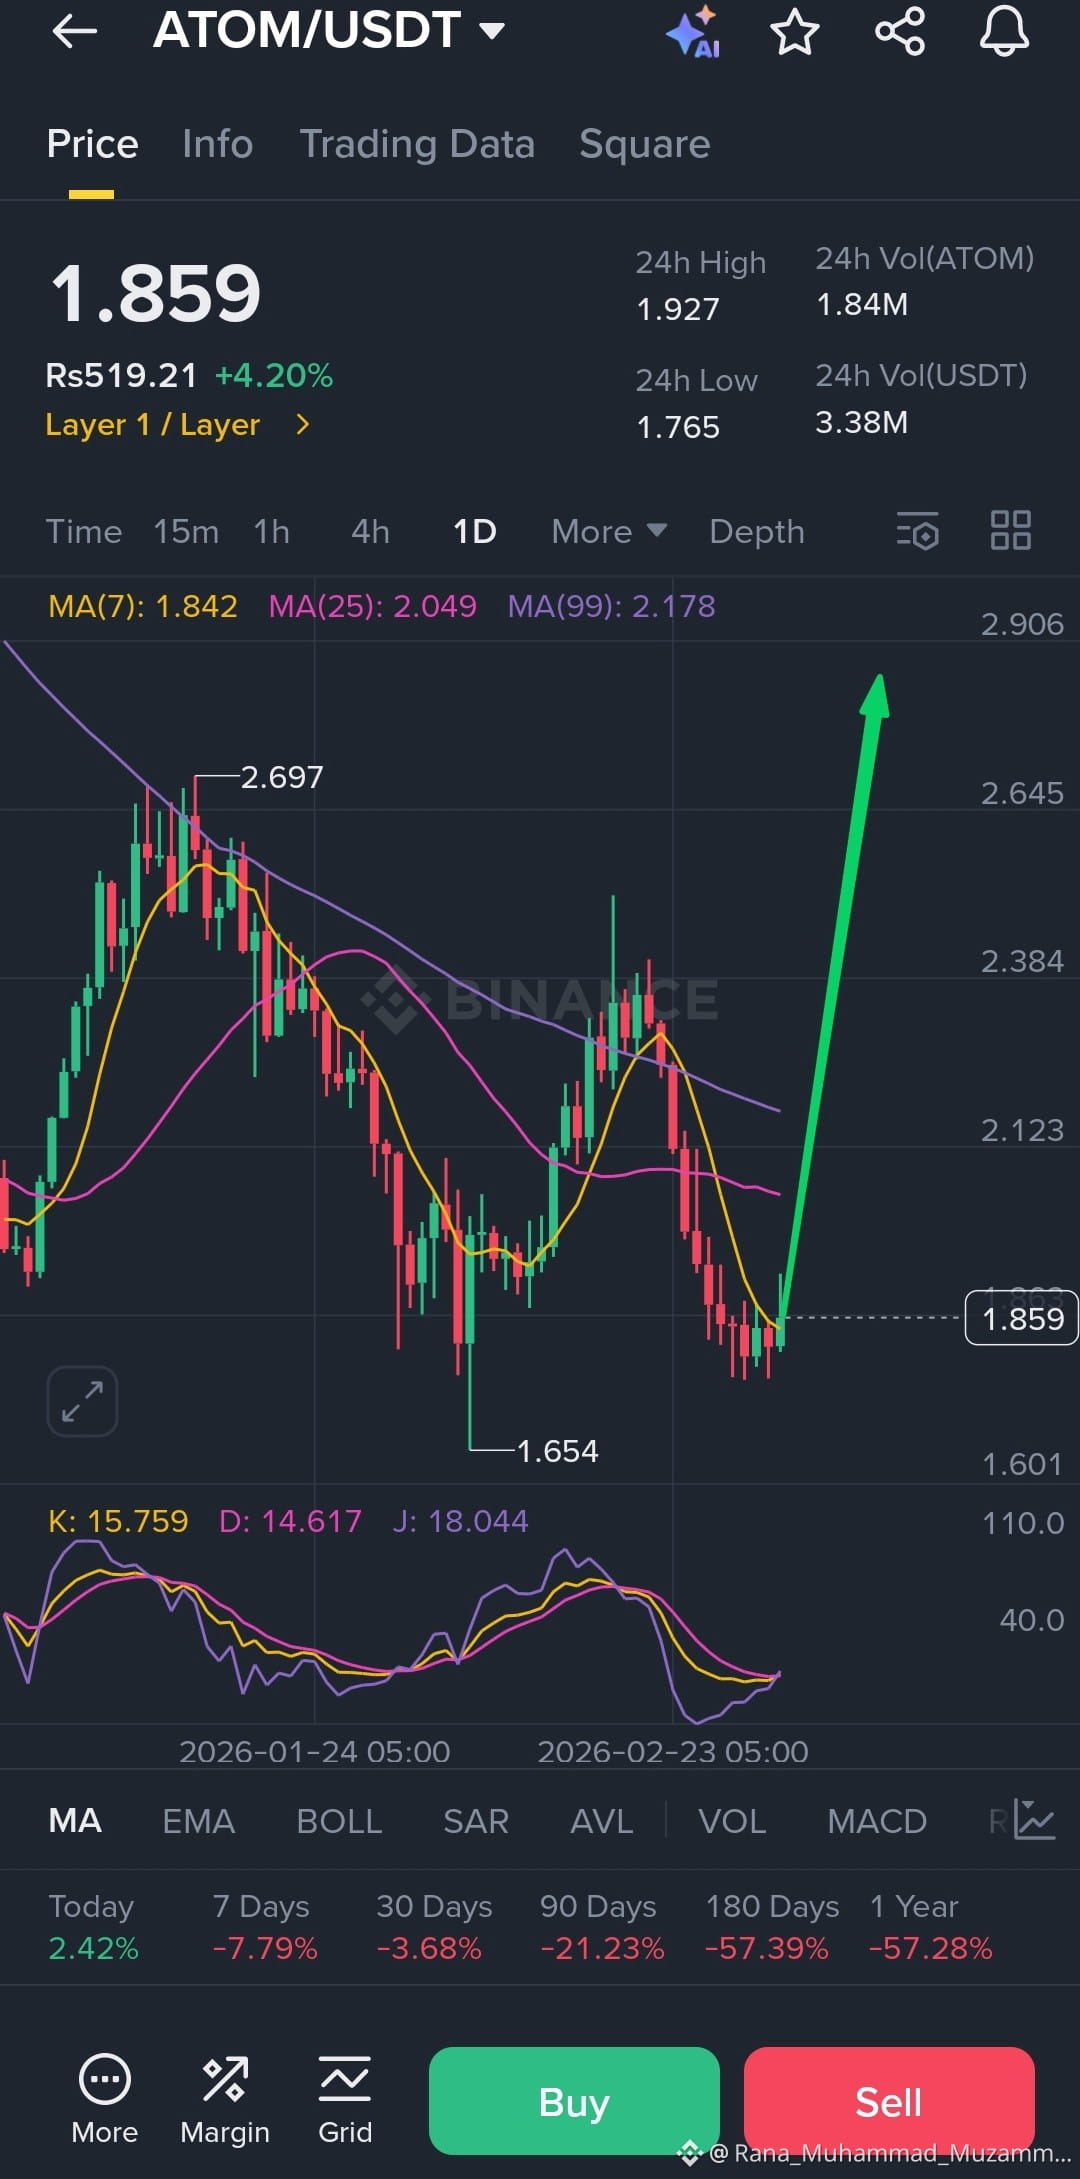This screenshot has height=2179, width=1080.
Task: Switch to the Price tab
Action: point(92,144)
